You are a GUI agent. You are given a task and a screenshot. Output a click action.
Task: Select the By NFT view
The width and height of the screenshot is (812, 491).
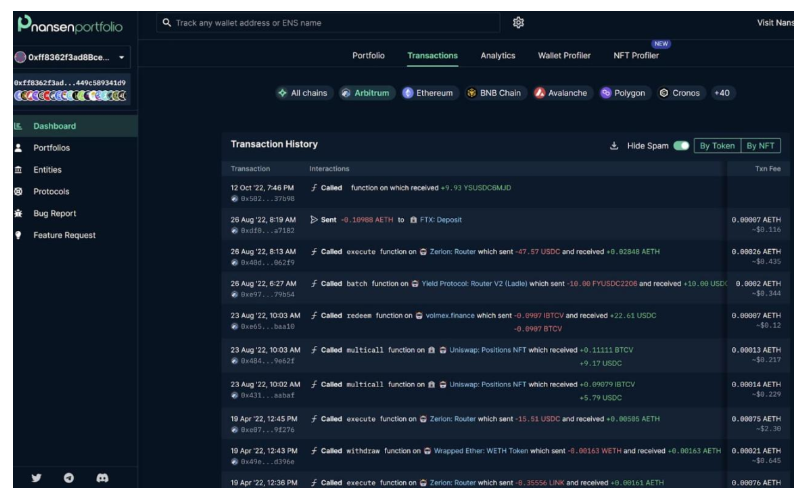(760, 146)
